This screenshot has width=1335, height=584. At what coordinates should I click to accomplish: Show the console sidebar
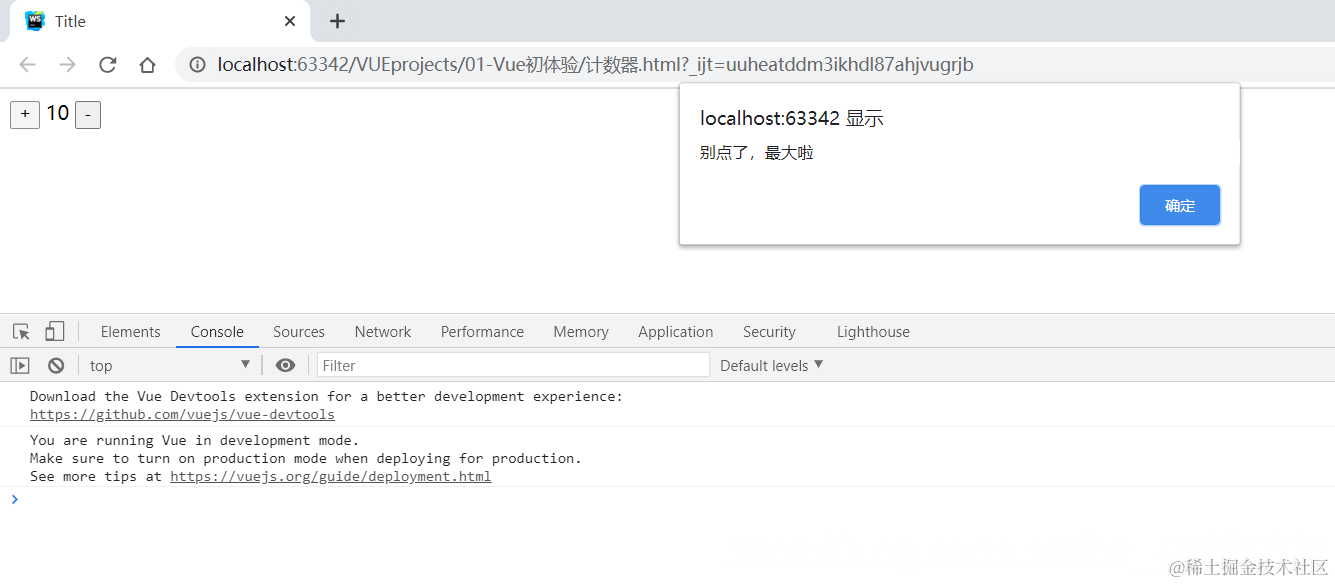[20, 365]
